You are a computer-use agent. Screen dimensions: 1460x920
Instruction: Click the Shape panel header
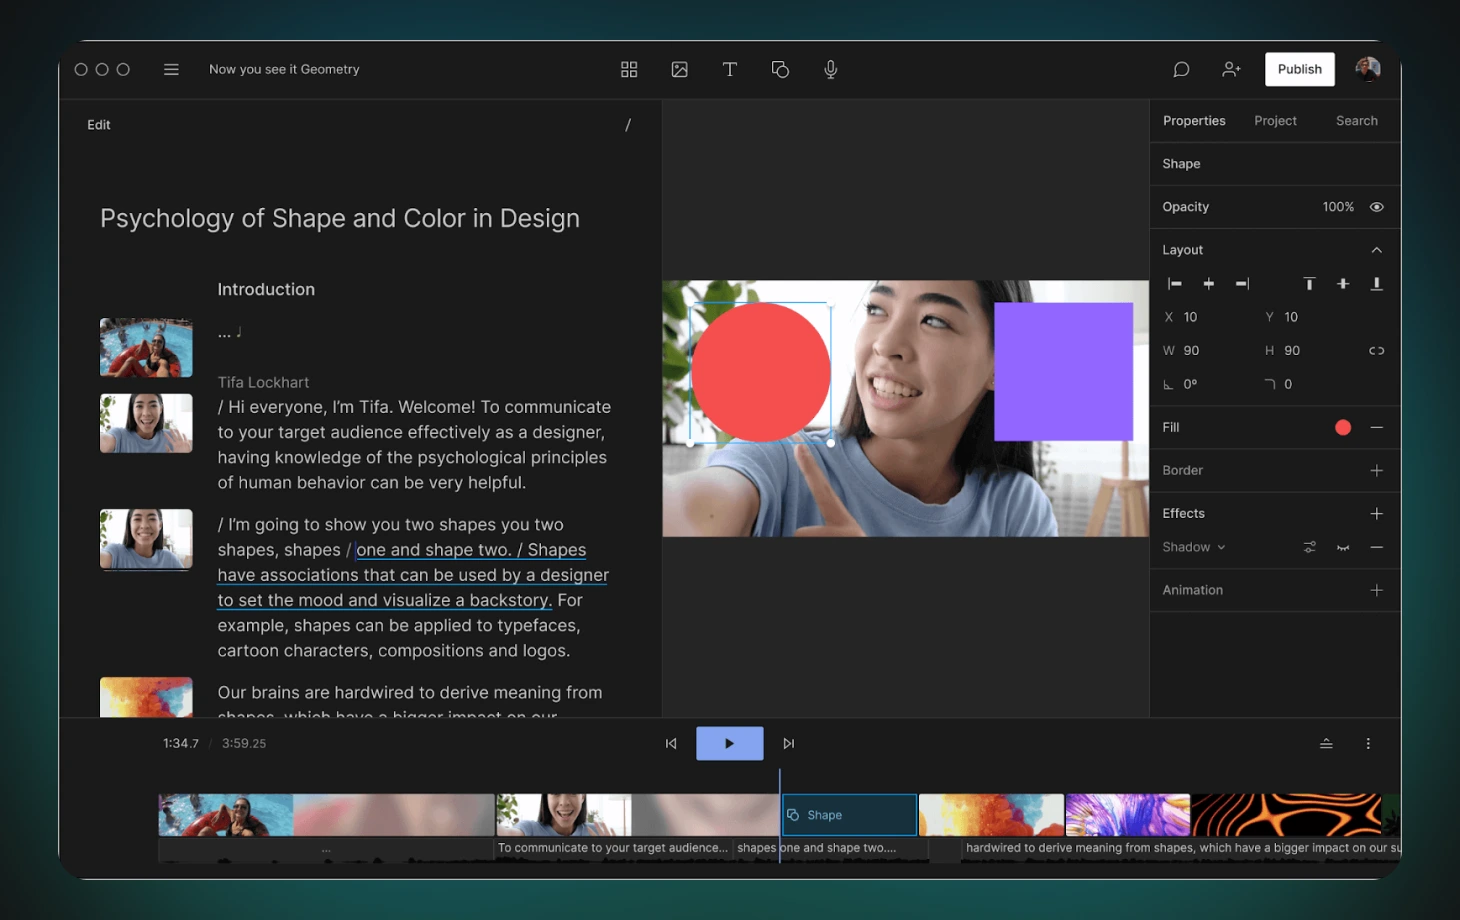[1181, 164]
